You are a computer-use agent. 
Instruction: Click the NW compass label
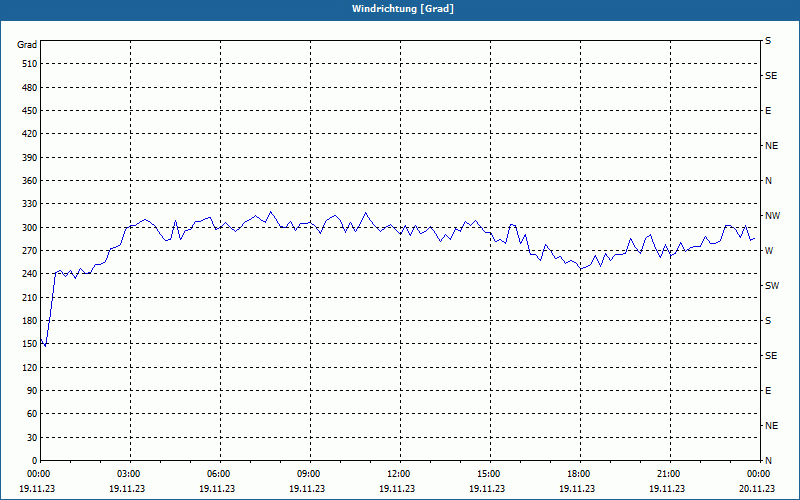[x=772, y=216]
